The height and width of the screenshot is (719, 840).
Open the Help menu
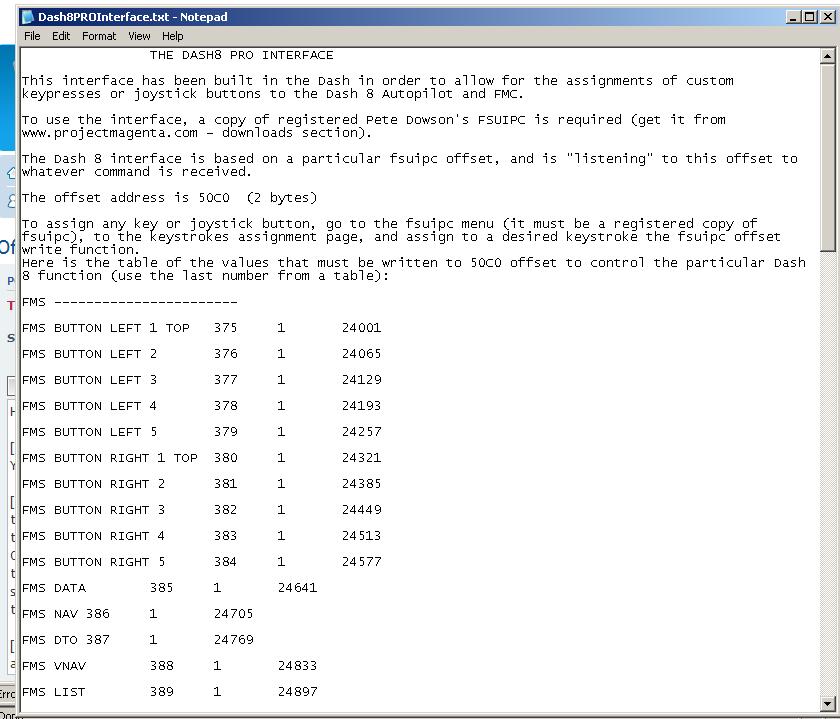172,36
